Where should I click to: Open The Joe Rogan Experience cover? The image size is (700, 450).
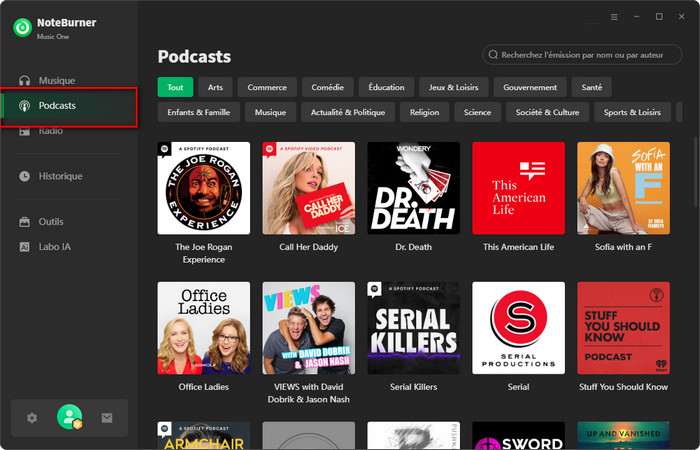point(204,188)
